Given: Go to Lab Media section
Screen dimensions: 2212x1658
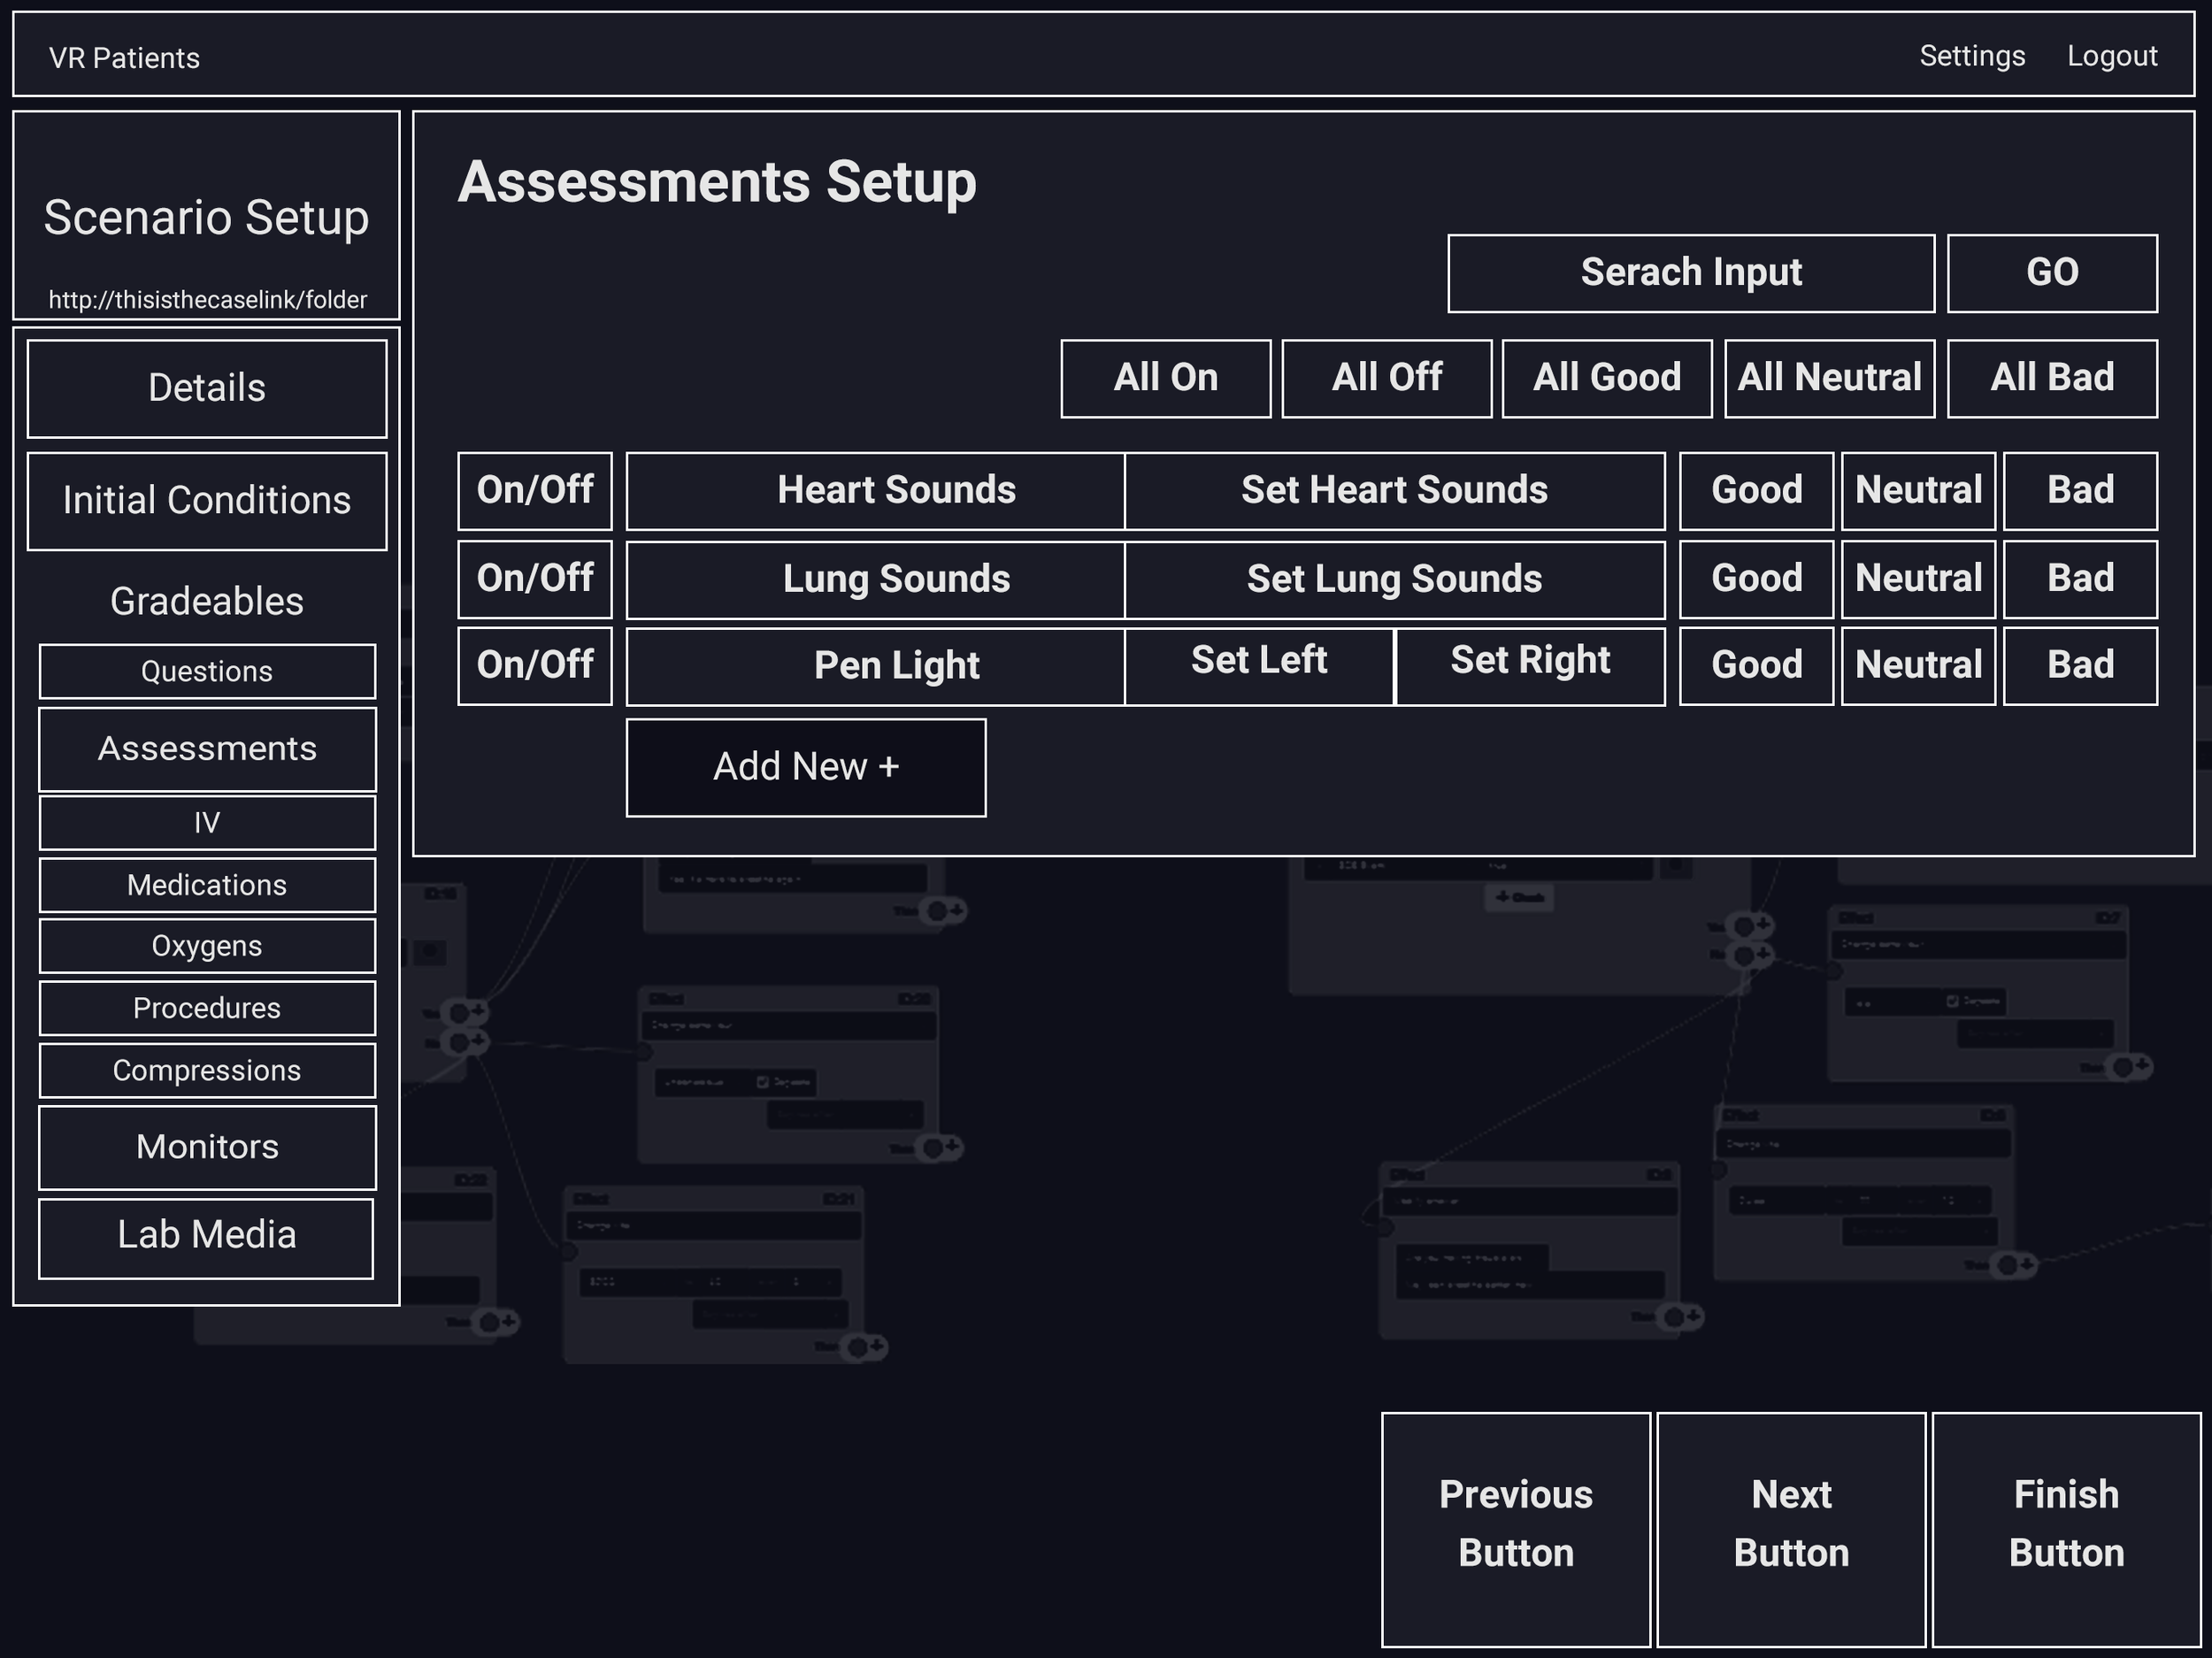Looking at the screenshot, I should 206,1237.
